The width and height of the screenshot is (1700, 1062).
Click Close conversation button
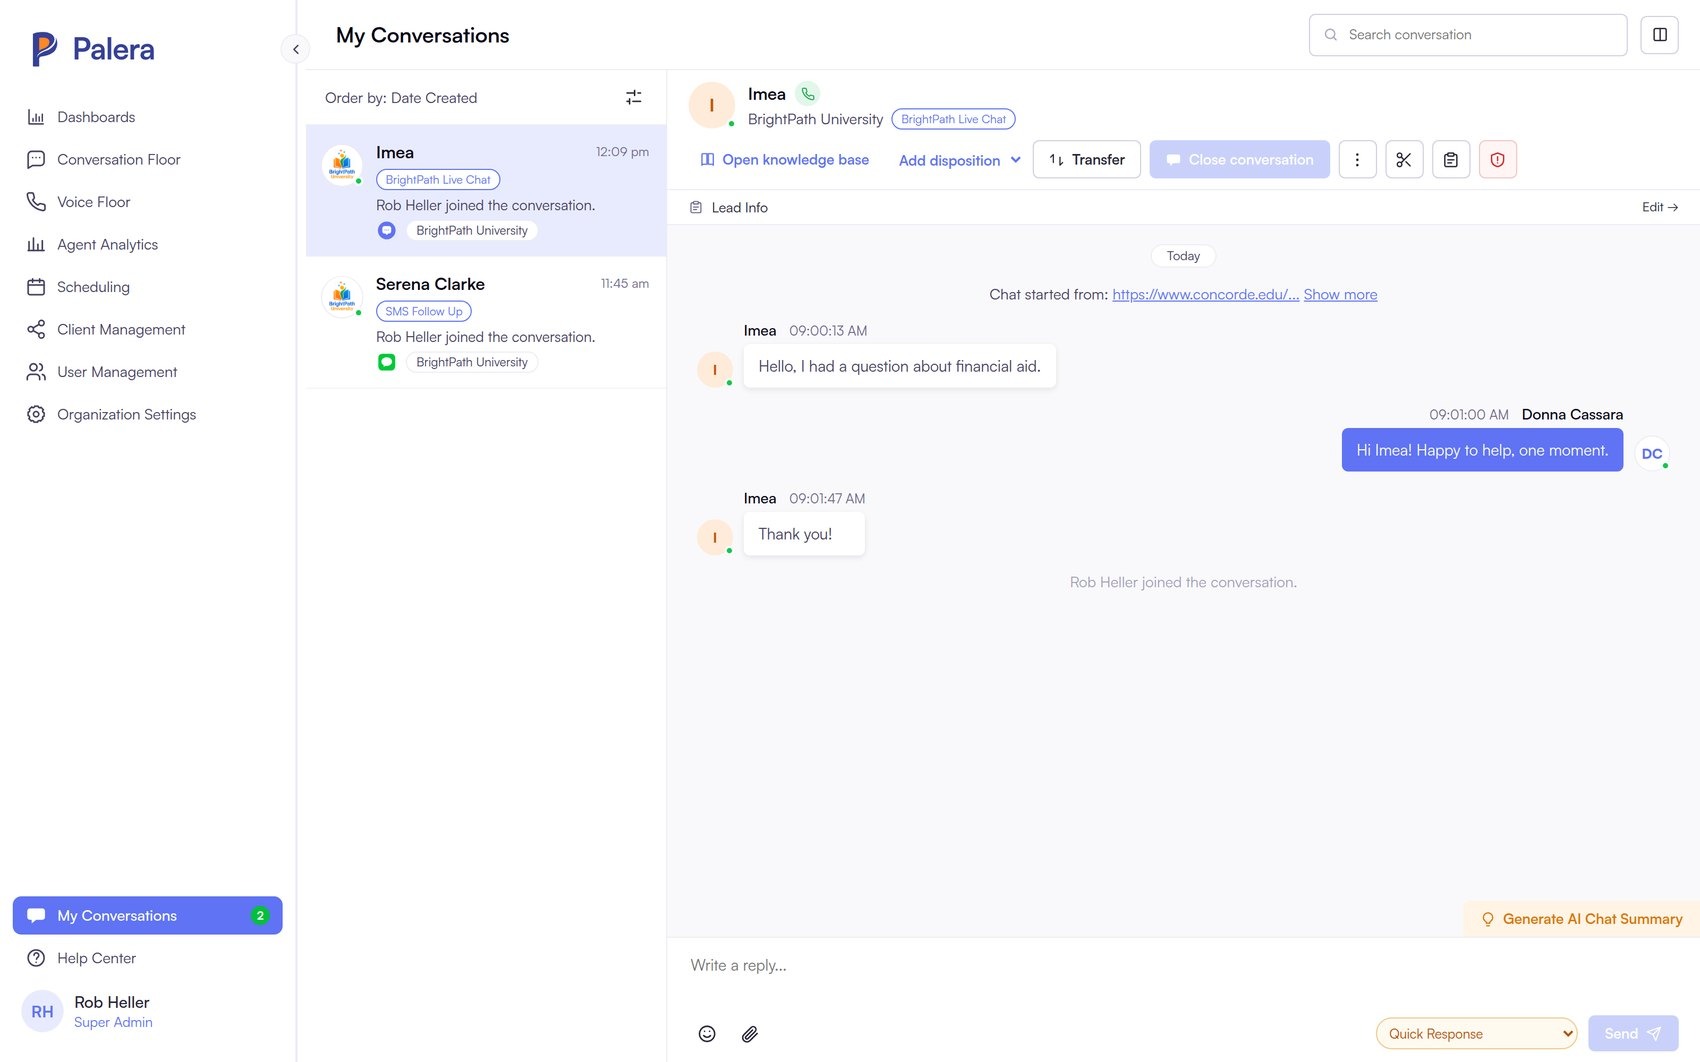(x=1240, y=160)
